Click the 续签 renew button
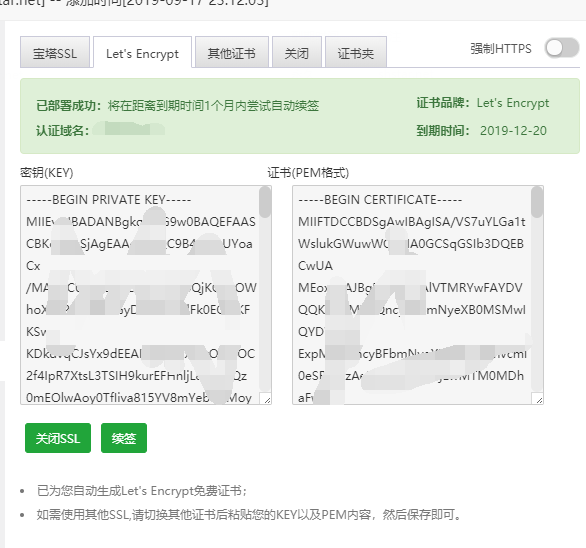Screen dimensions: 586x548 [124, 438]
